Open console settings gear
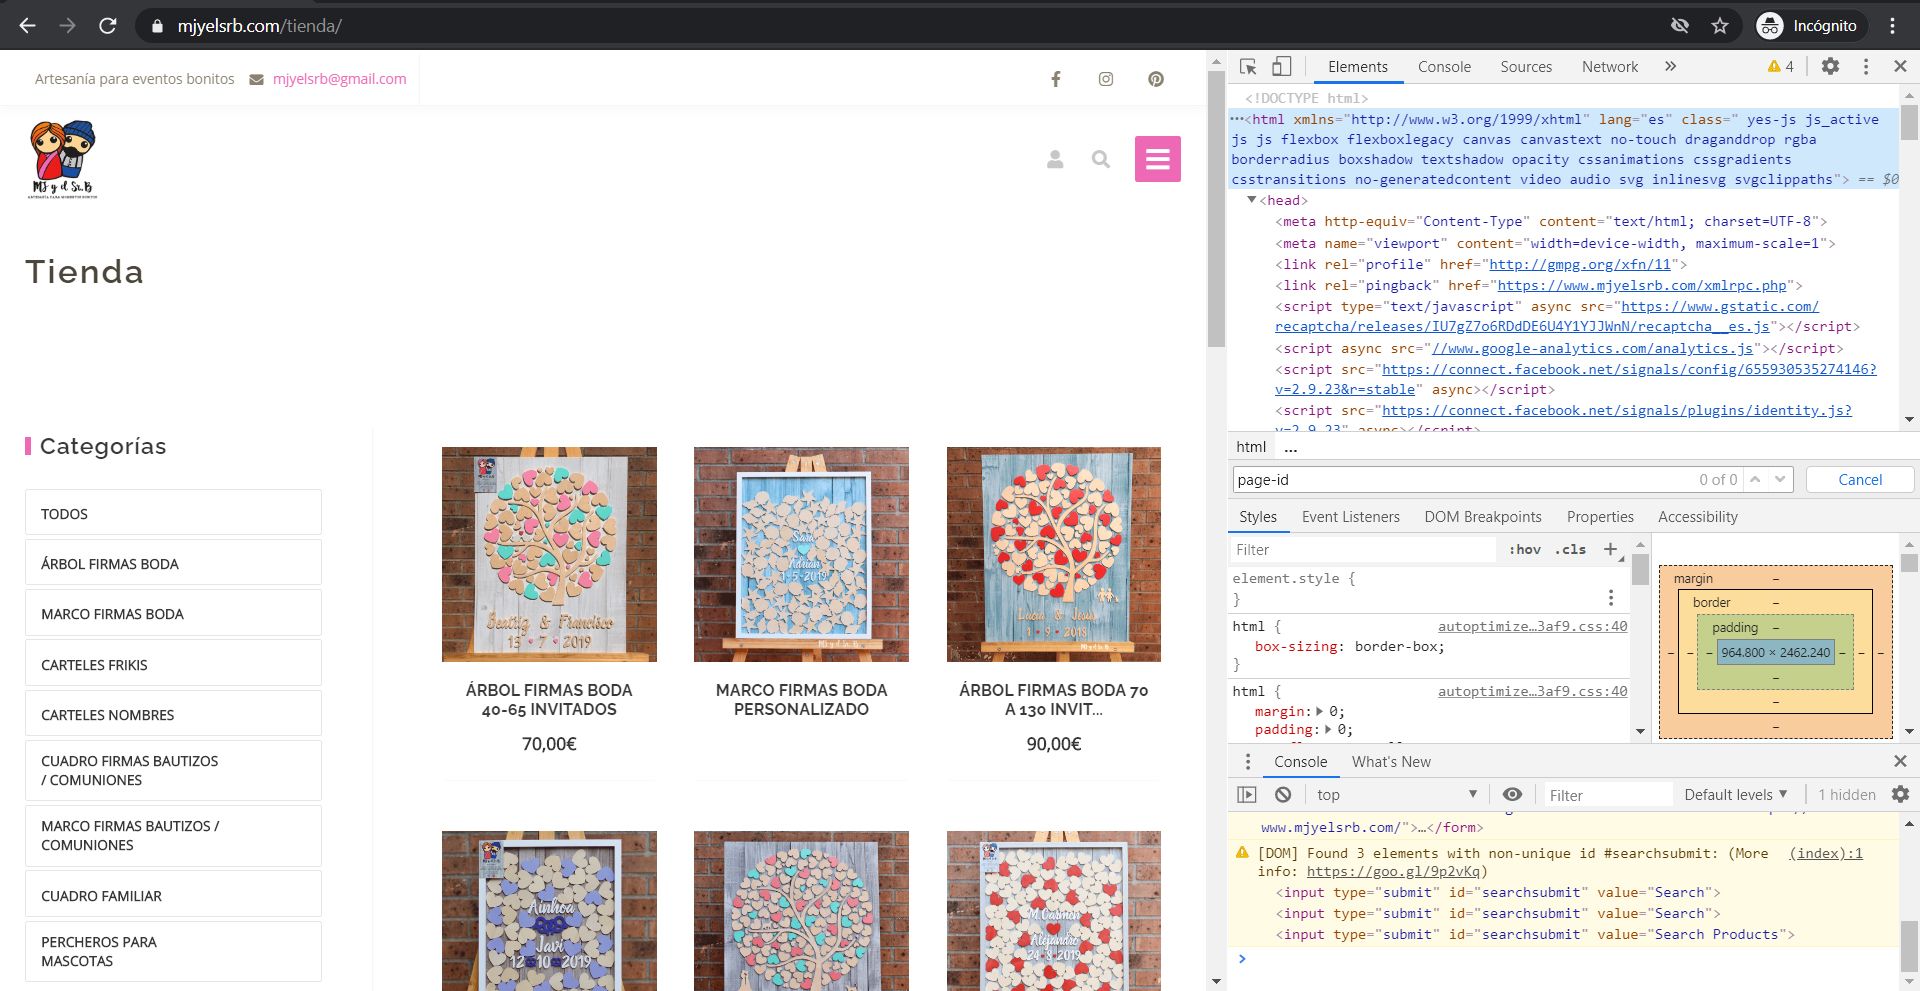 (x=1900, y=794)
